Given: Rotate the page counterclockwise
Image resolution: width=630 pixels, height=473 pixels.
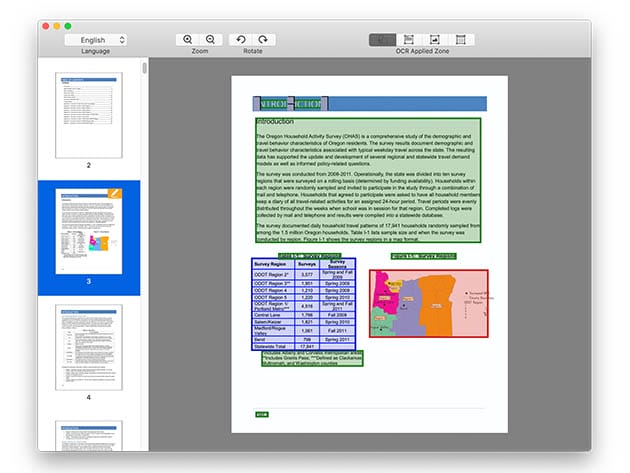Looking at the screenshot, I should click(240, 39).
